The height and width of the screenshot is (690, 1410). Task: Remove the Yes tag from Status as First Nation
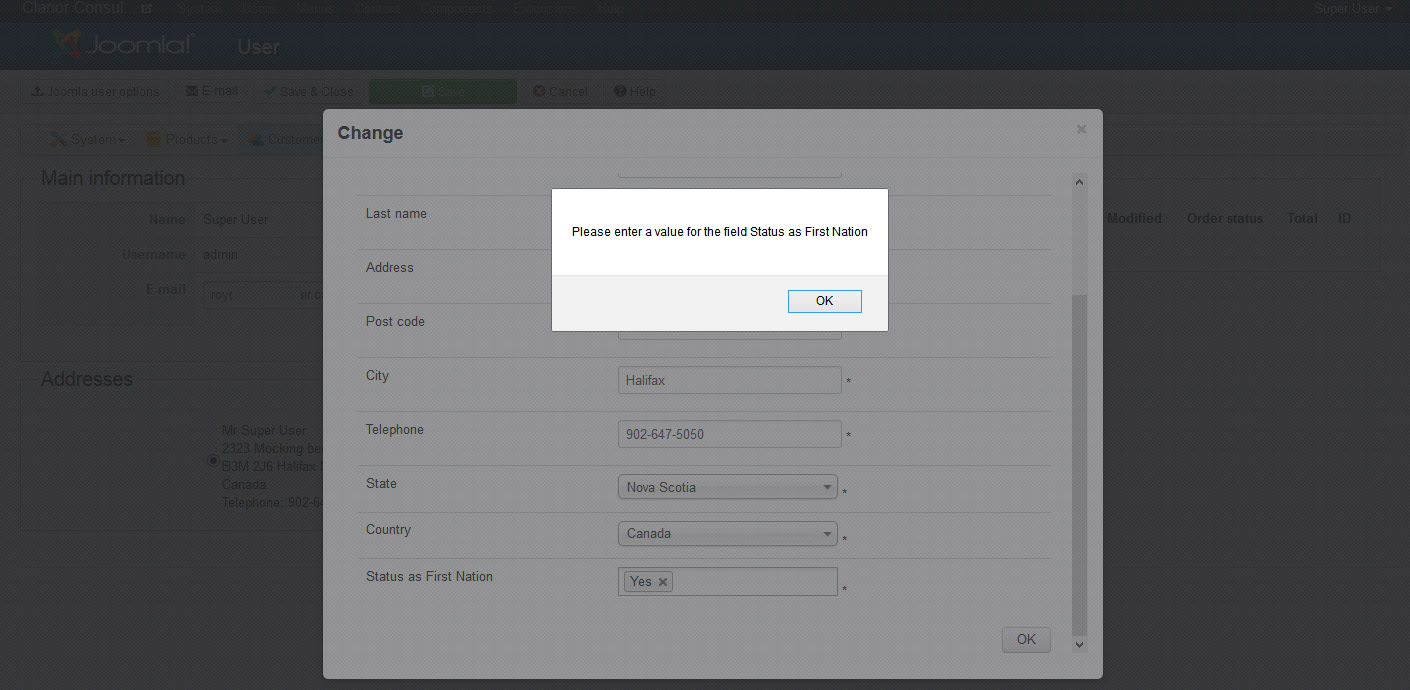[x=662, y=582]
